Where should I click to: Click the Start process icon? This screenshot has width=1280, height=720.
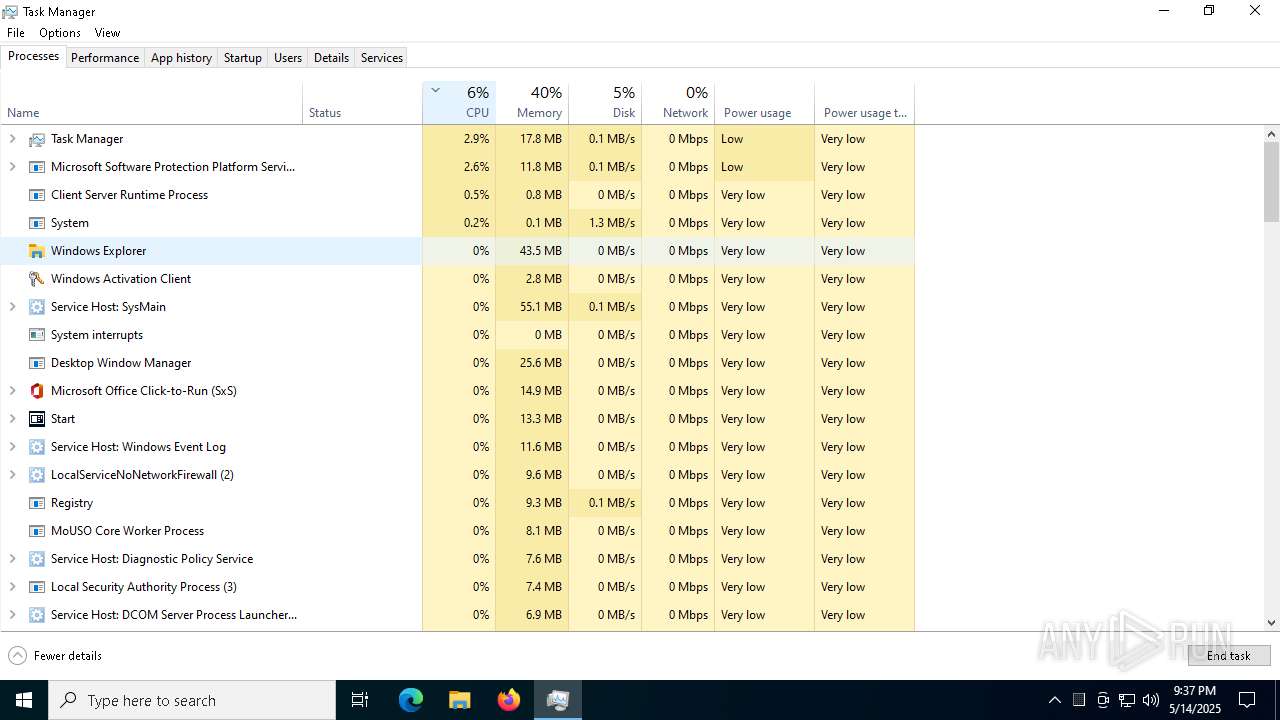point(37,419)
